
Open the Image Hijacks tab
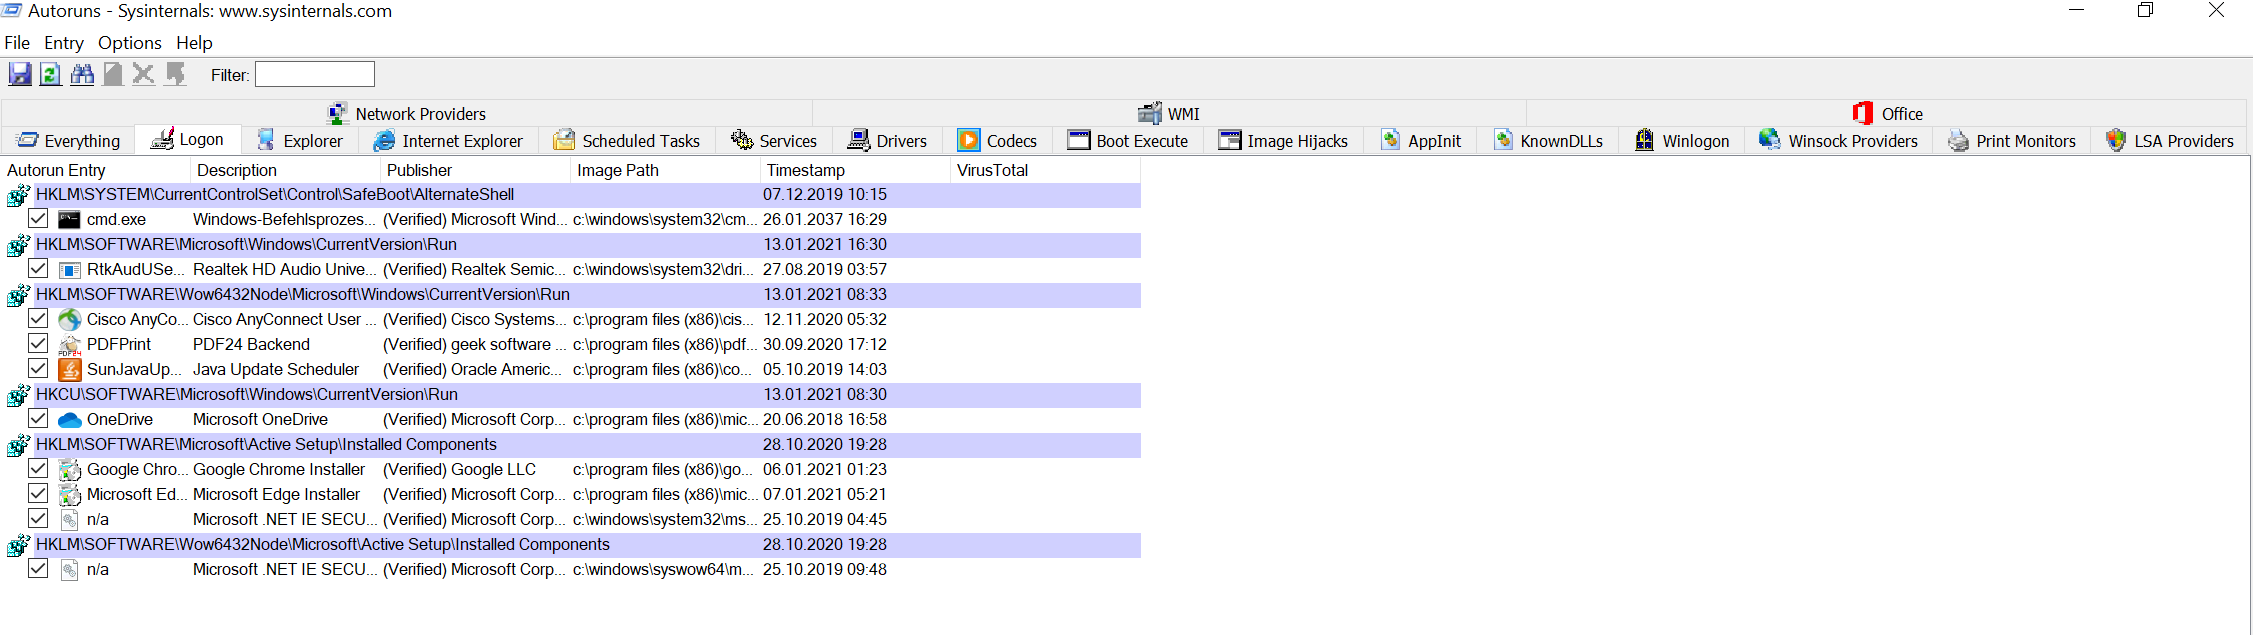coord(1283,141)
